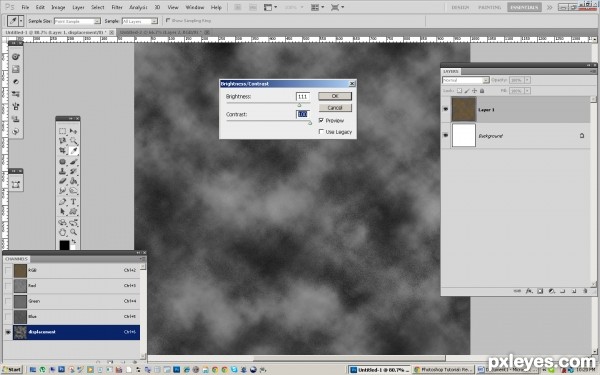This screenshot has width=600, height=375.
Task: Click the Contrast slider handle
Action: [x=310, y=122]
